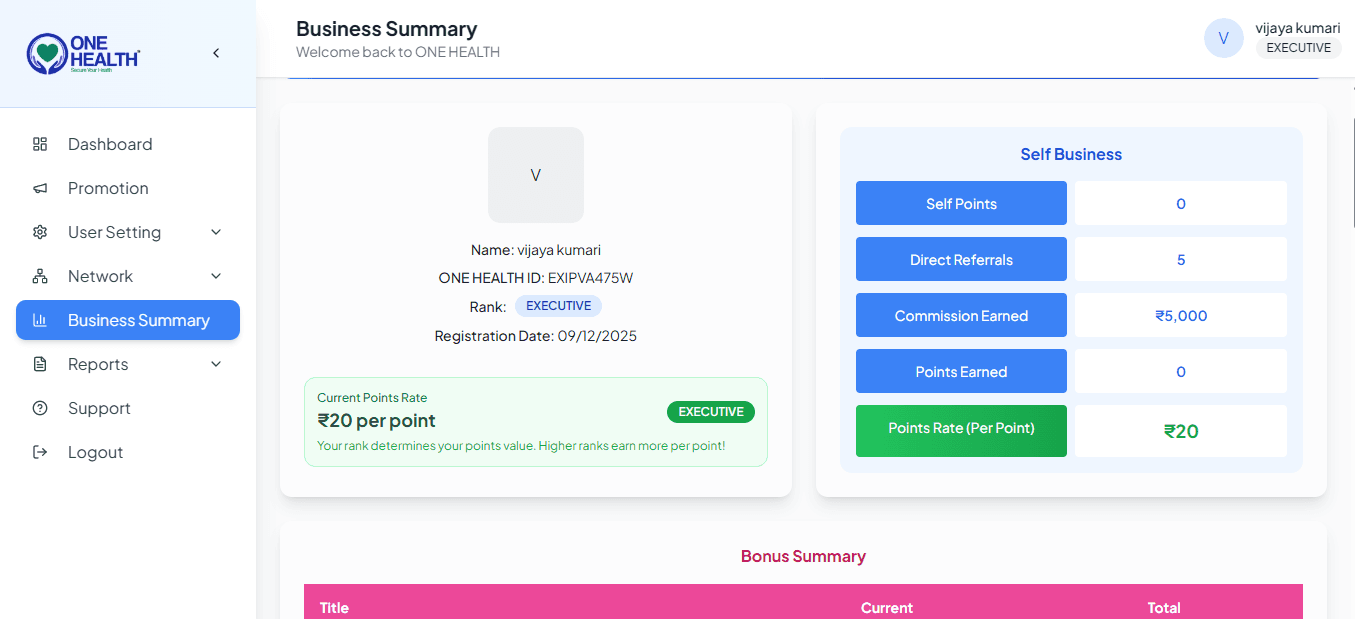The width and height of the screenshot is (1355, 619).
Task: Click the Business Summary chart icon
Action: [40, 320]
